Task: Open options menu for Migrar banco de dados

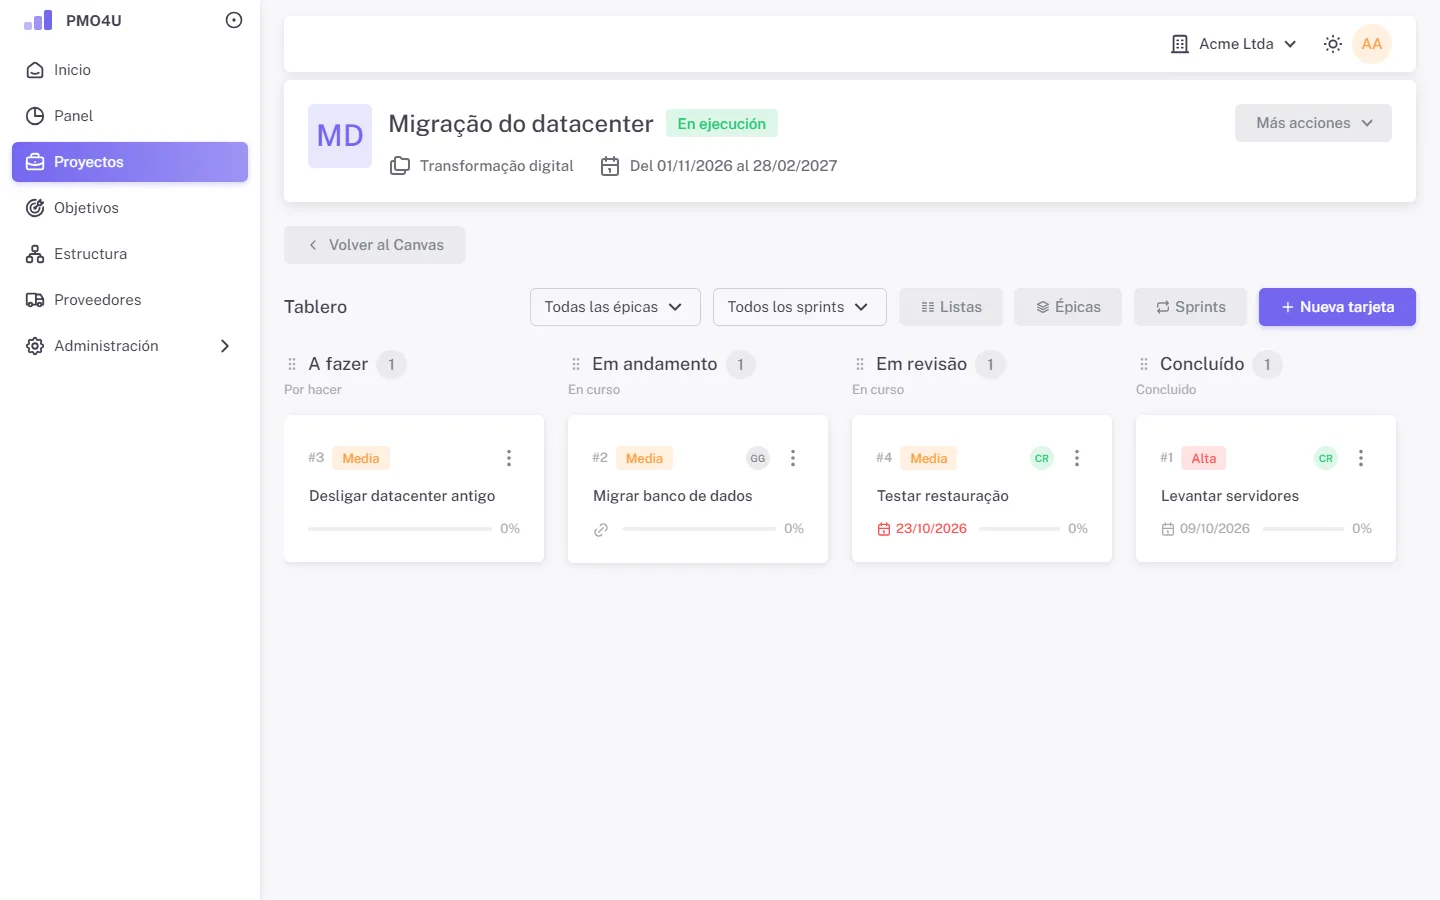Action: pyautogui.click(x=793, y=458)
